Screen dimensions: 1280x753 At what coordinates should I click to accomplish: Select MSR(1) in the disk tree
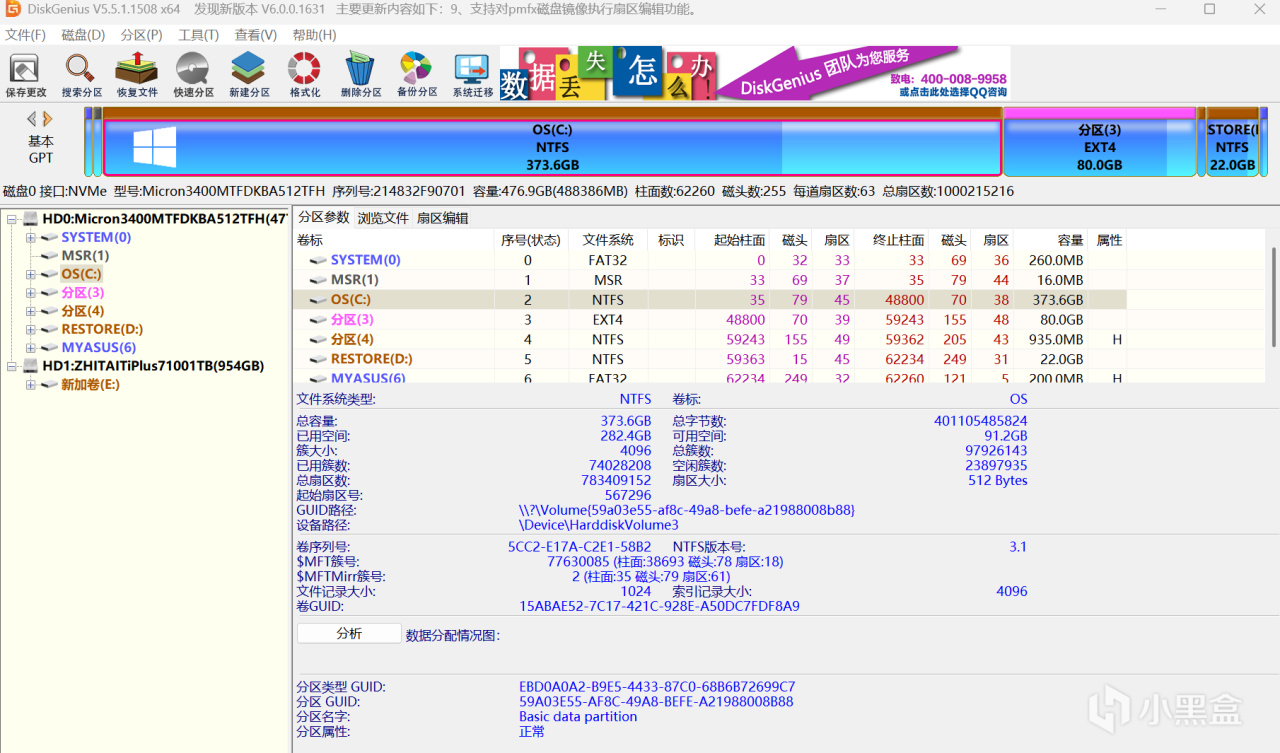pos(85,255)
